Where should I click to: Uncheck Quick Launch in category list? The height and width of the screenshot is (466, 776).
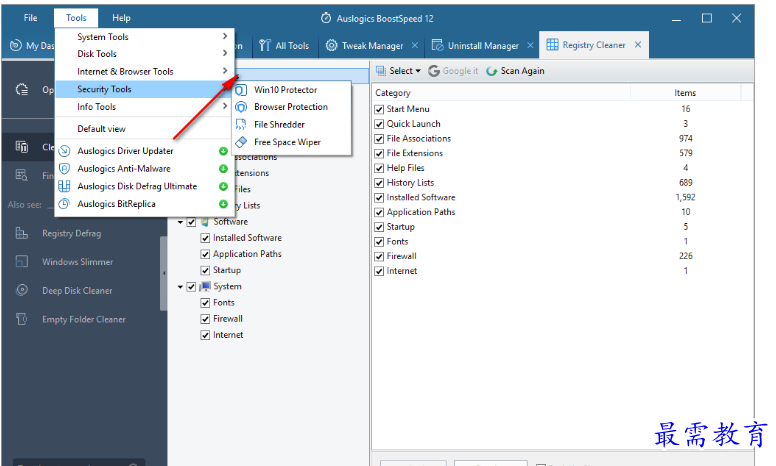(x=379, y=124)
